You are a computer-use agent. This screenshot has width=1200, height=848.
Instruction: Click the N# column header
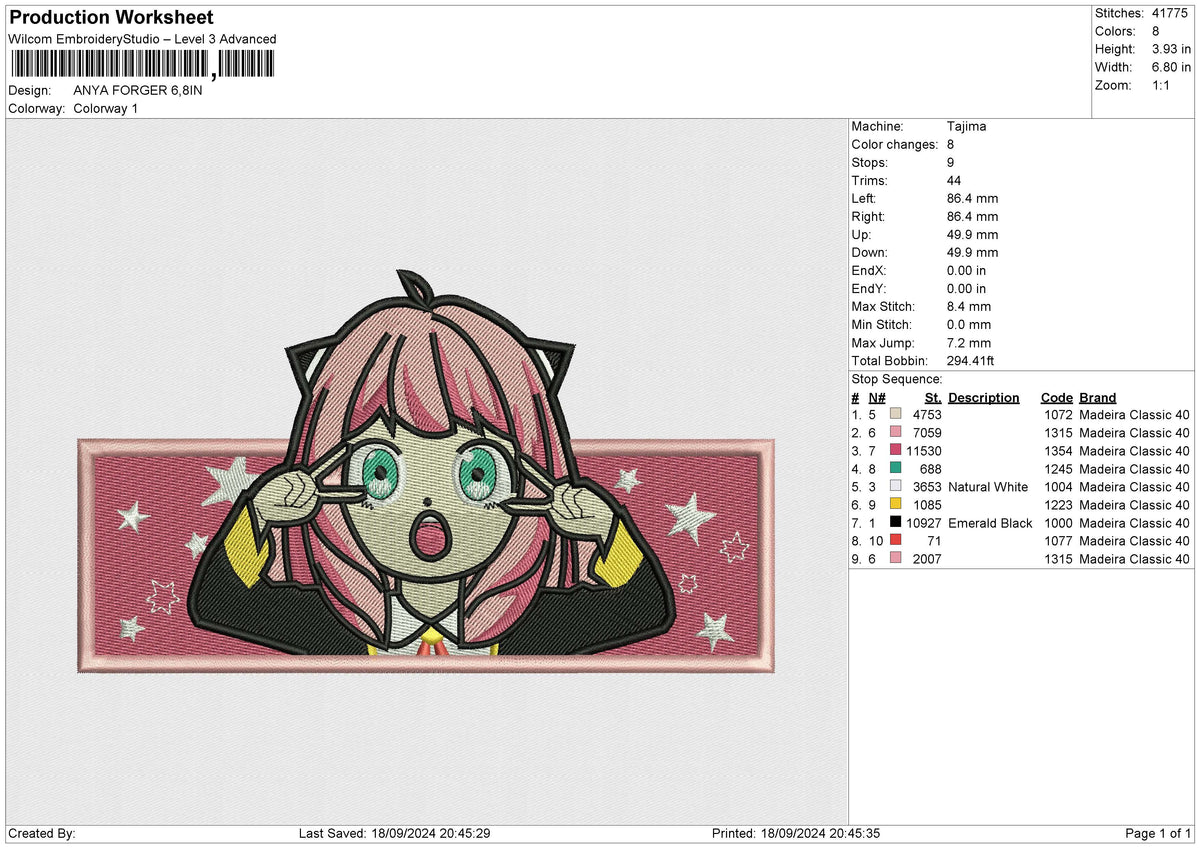click(876, 398)
